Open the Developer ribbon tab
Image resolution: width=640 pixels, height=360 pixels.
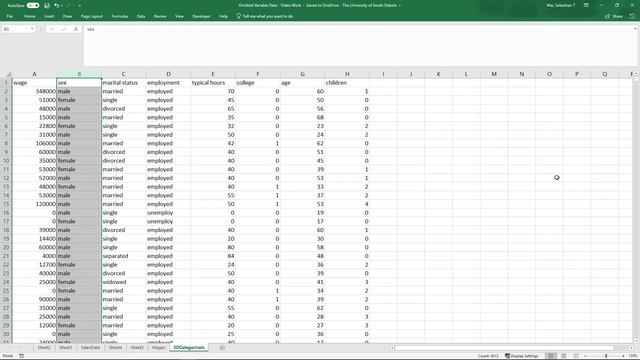(201, 16)
